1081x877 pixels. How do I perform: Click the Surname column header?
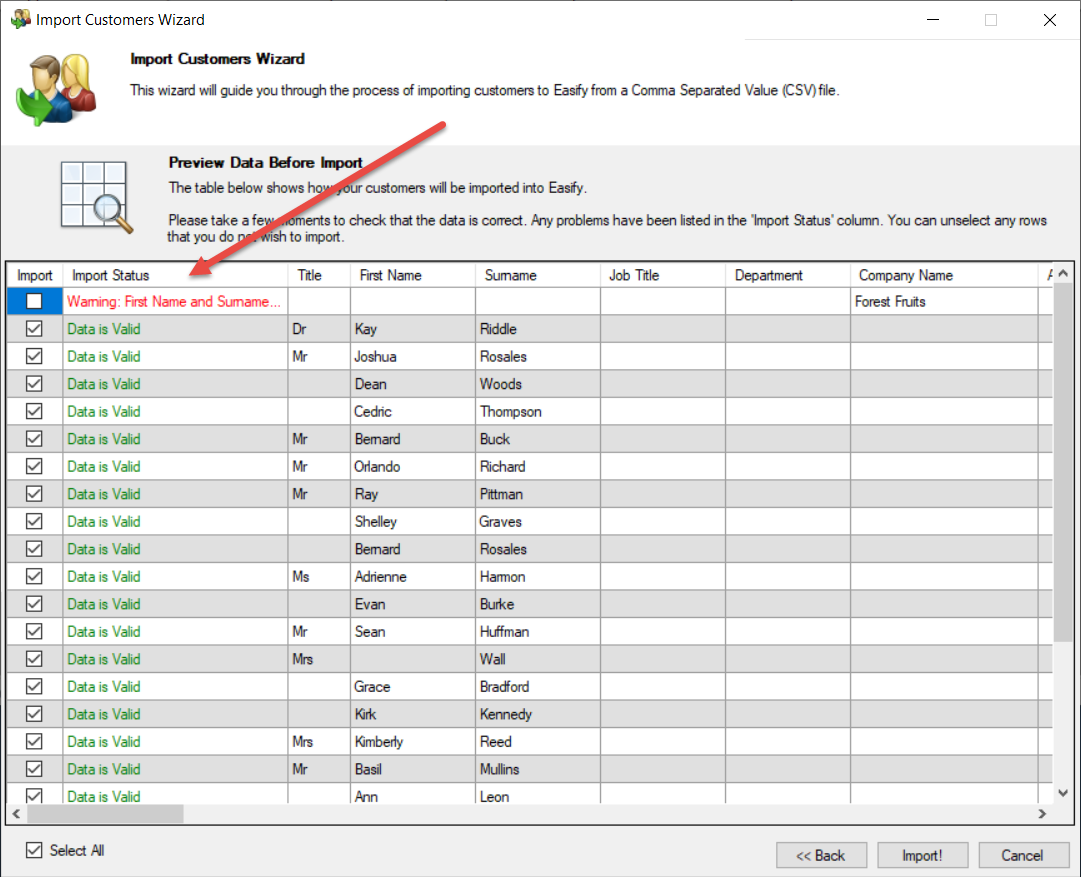510,275
